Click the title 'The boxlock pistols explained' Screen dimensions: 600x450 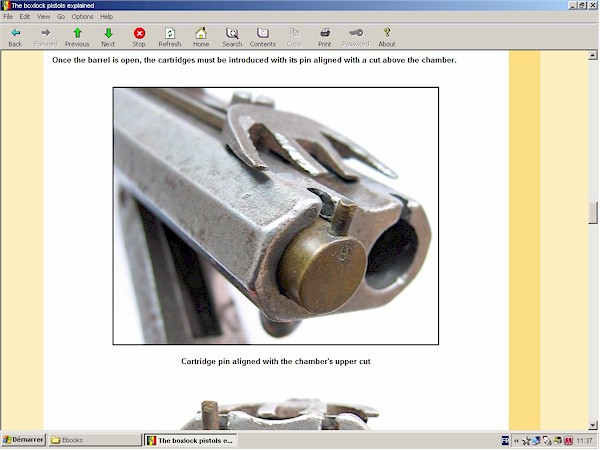pyautogui.click(x=53, y=5)
